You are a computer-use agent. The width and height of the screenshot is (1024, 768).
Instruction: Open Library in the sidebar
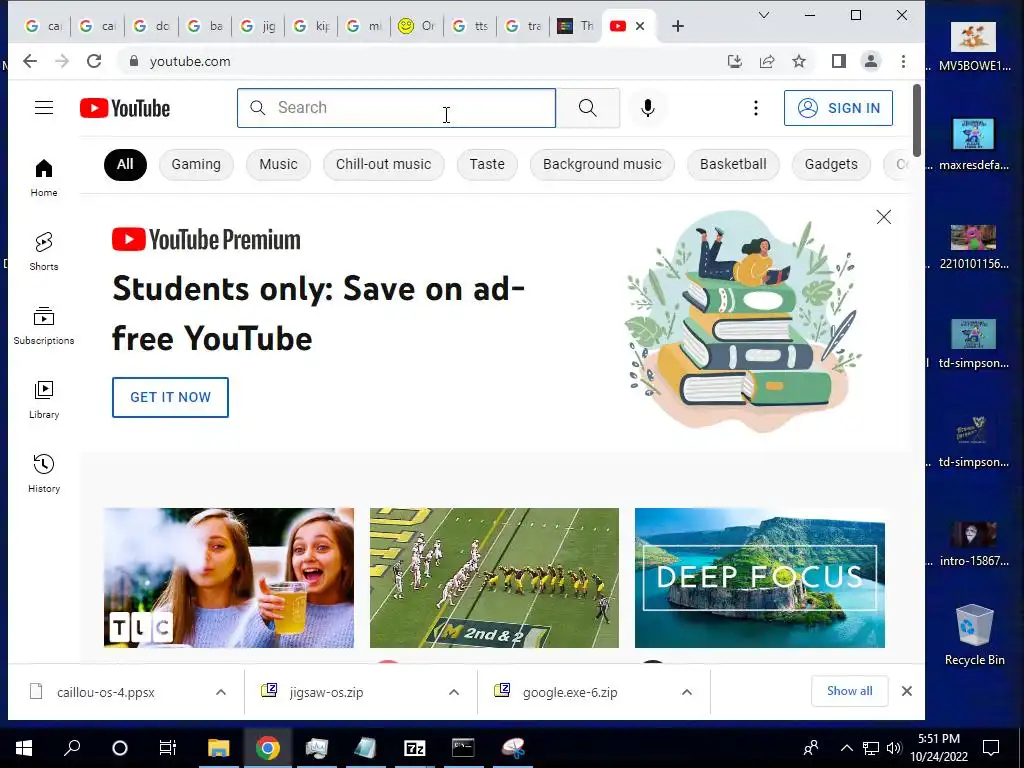tap(44, 400)
